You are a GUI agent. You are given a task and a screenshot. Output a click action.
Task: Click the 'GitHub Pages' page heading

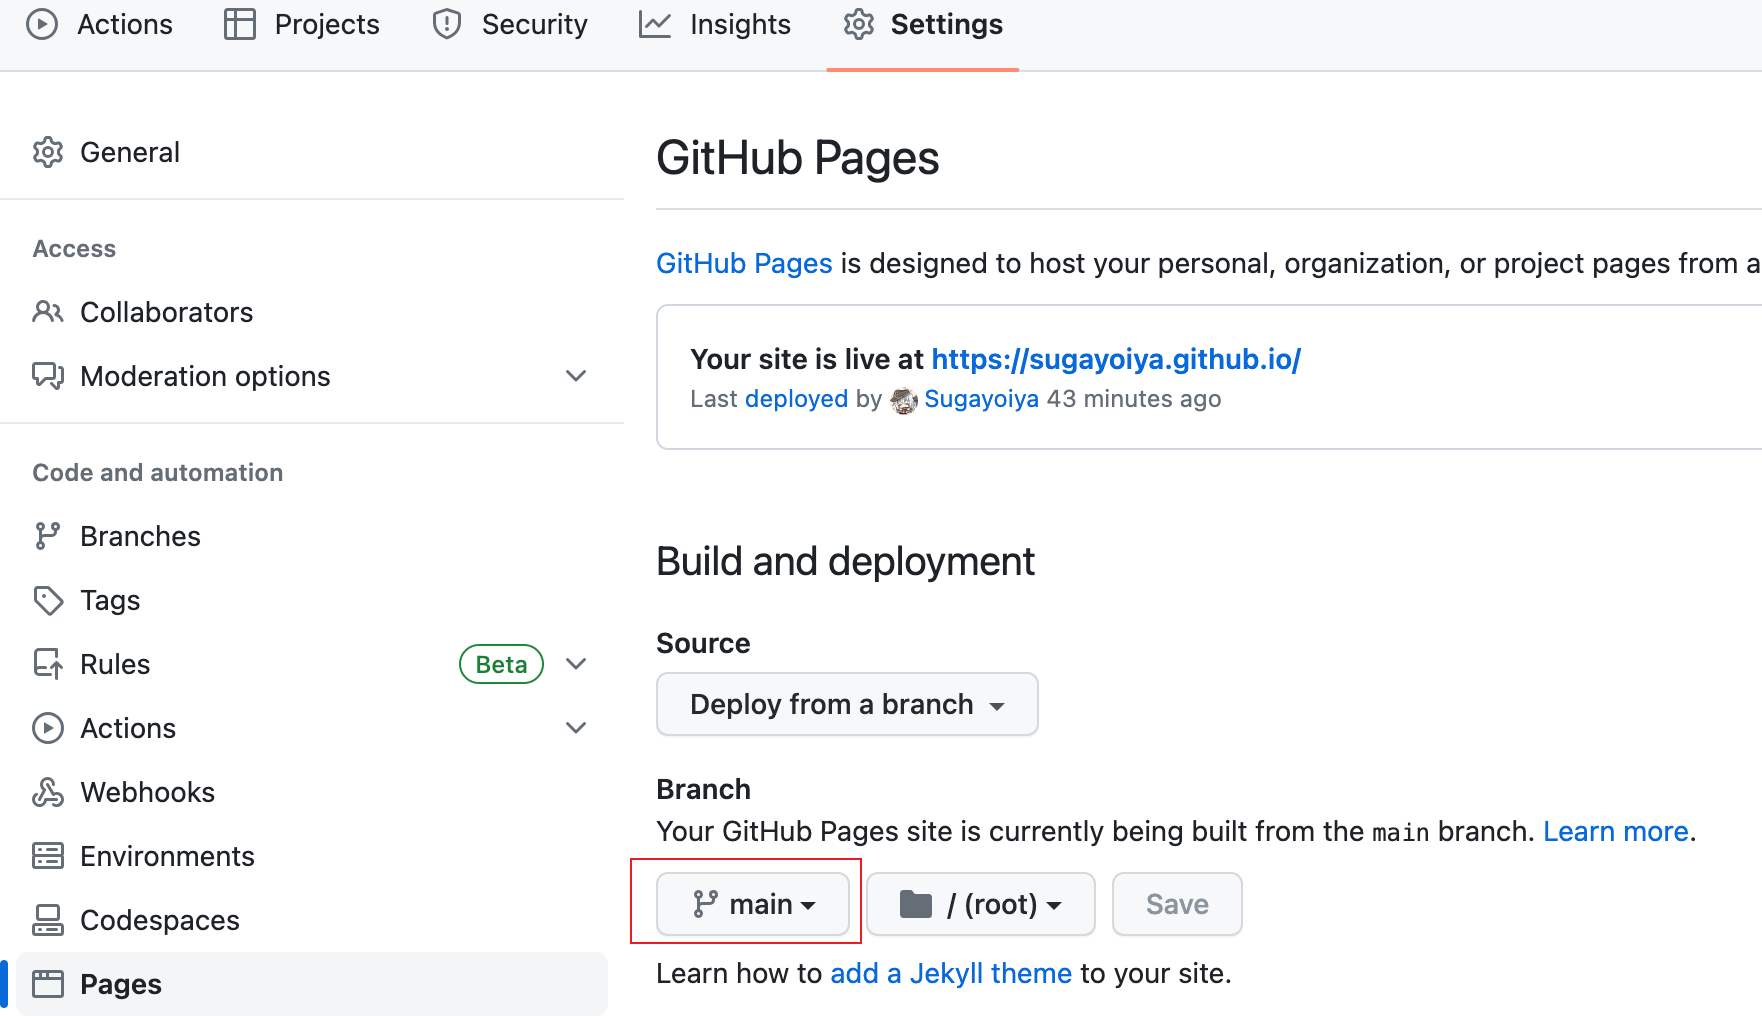coord(798,158)
